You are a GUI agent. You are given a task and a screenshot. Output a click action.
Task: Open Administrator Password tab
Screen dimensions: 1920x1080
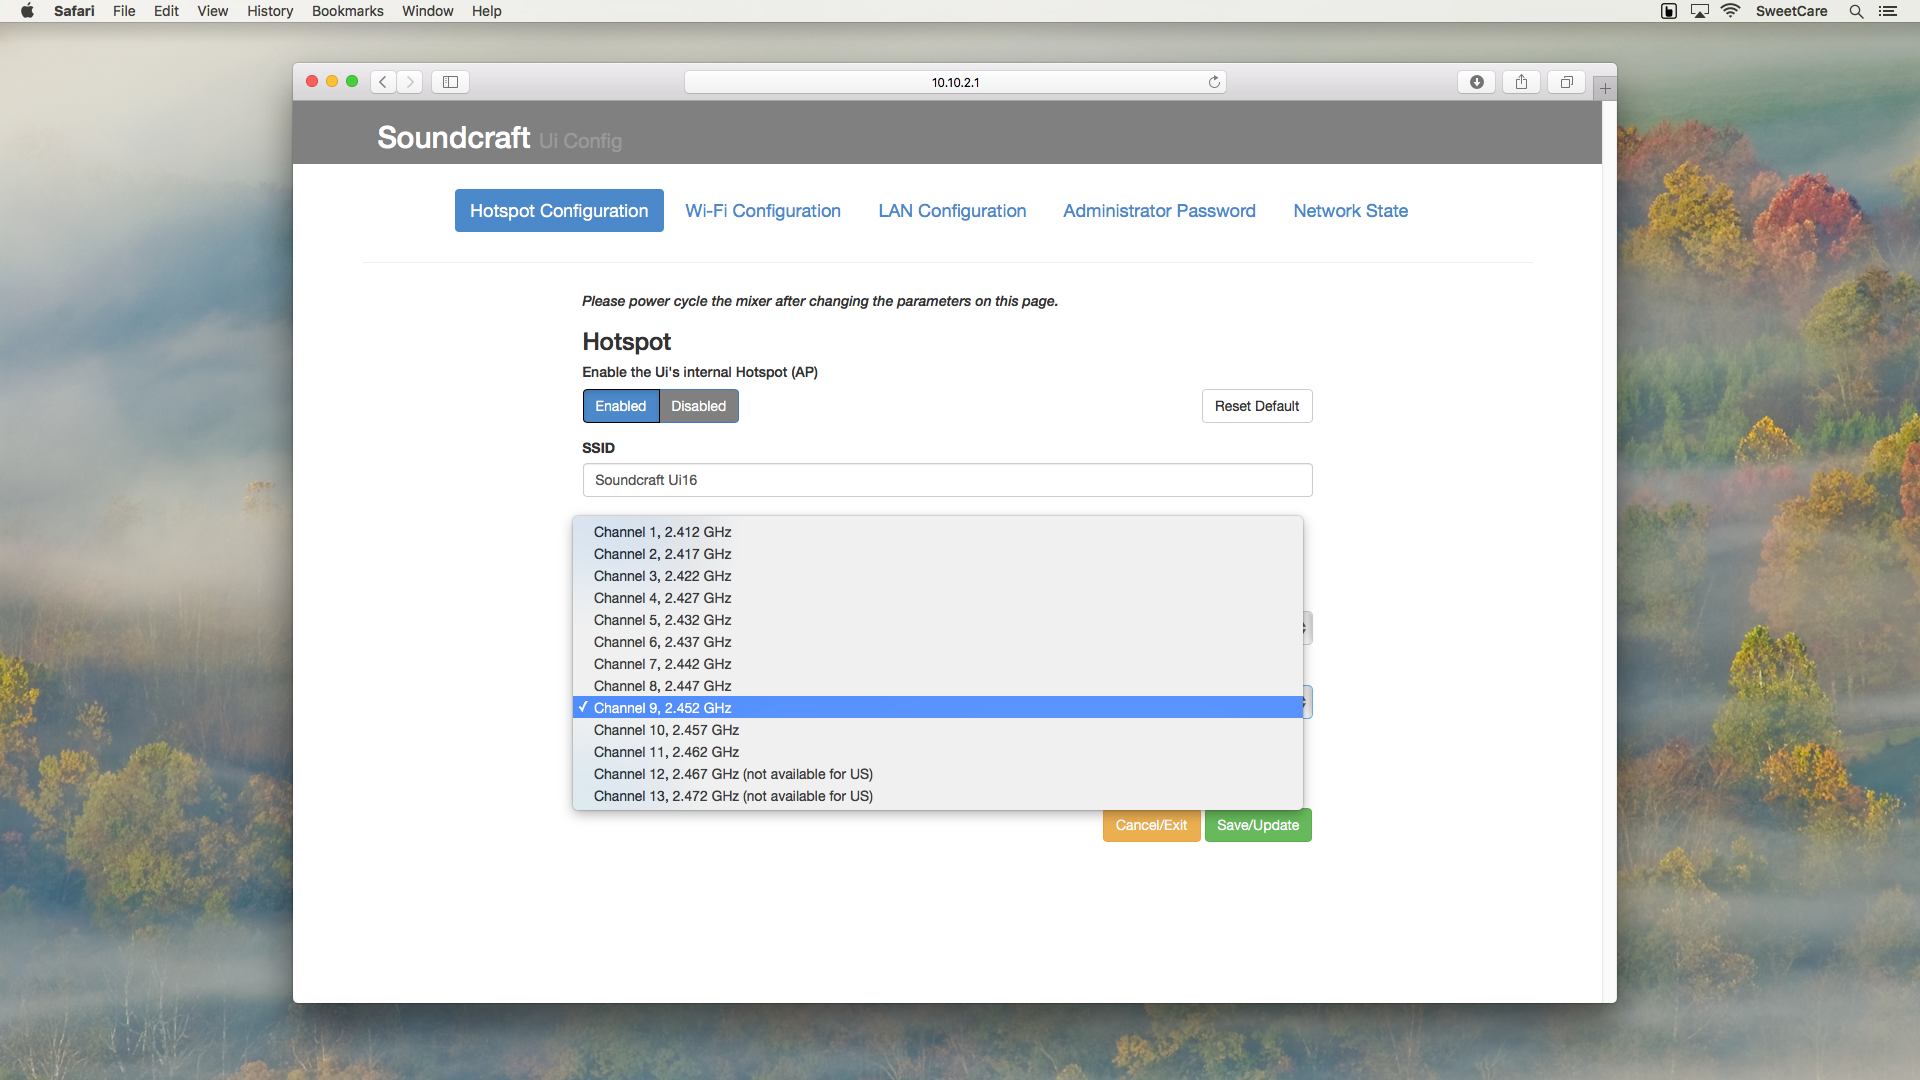click(1159, 211)
